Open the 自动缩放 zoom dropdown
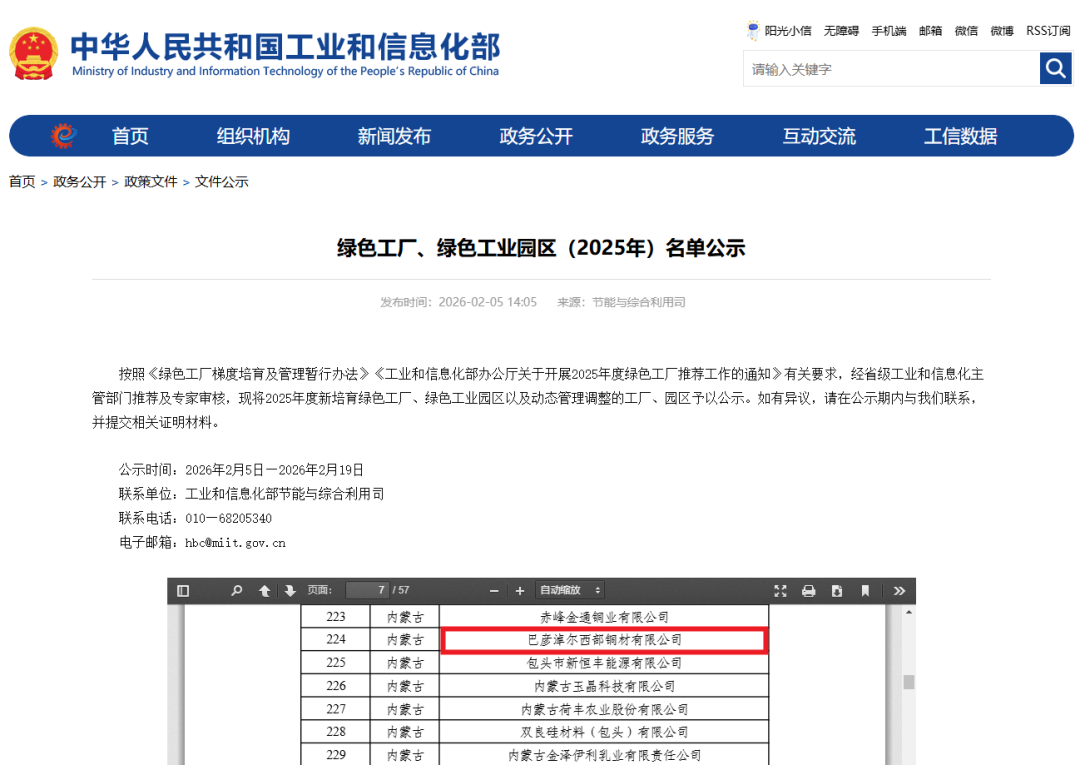This screenshot has height=765, width=1080. 570,591
